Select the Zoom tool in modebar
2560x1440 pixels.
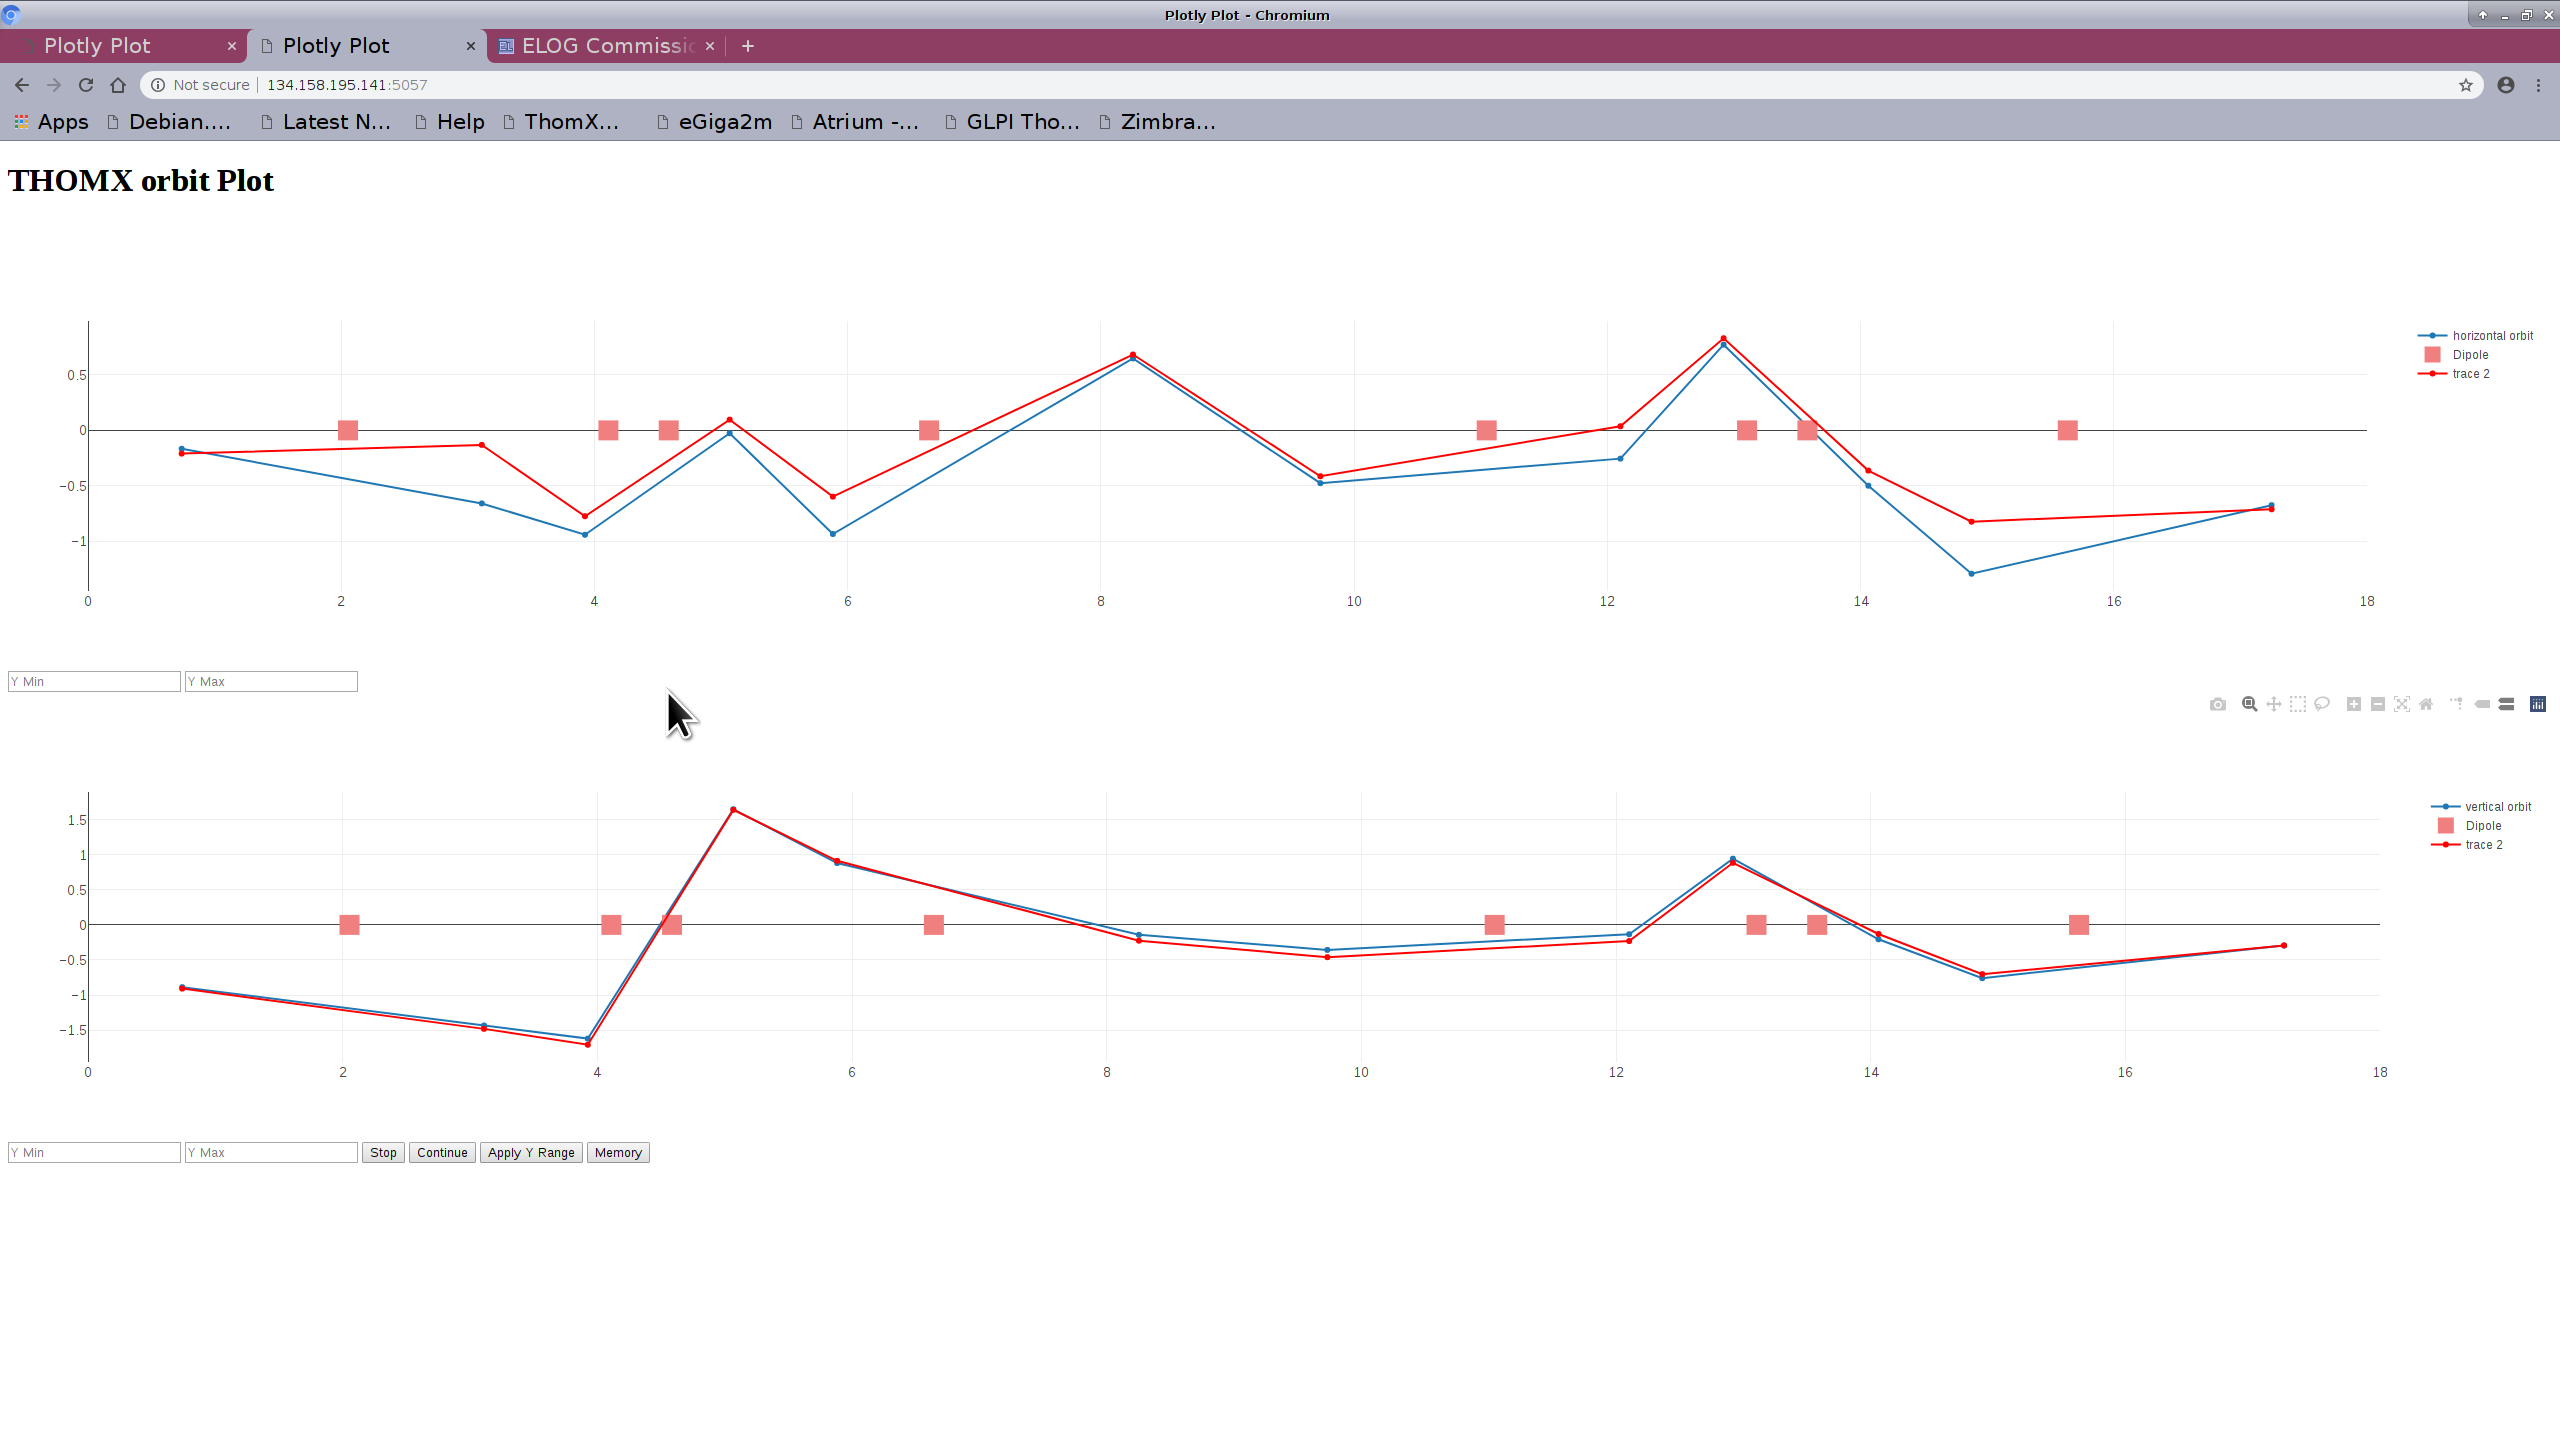pyautogui.click(x=2249, y=704)
